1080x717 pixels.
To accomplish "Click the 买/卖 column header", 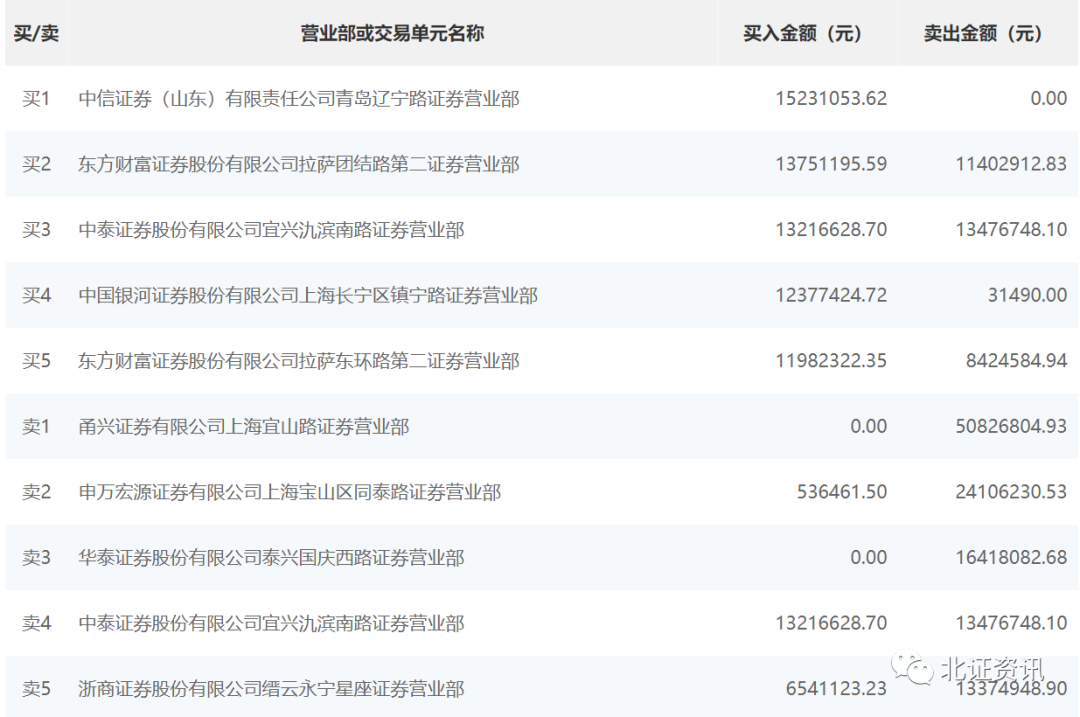I will (x=36, y=34).
